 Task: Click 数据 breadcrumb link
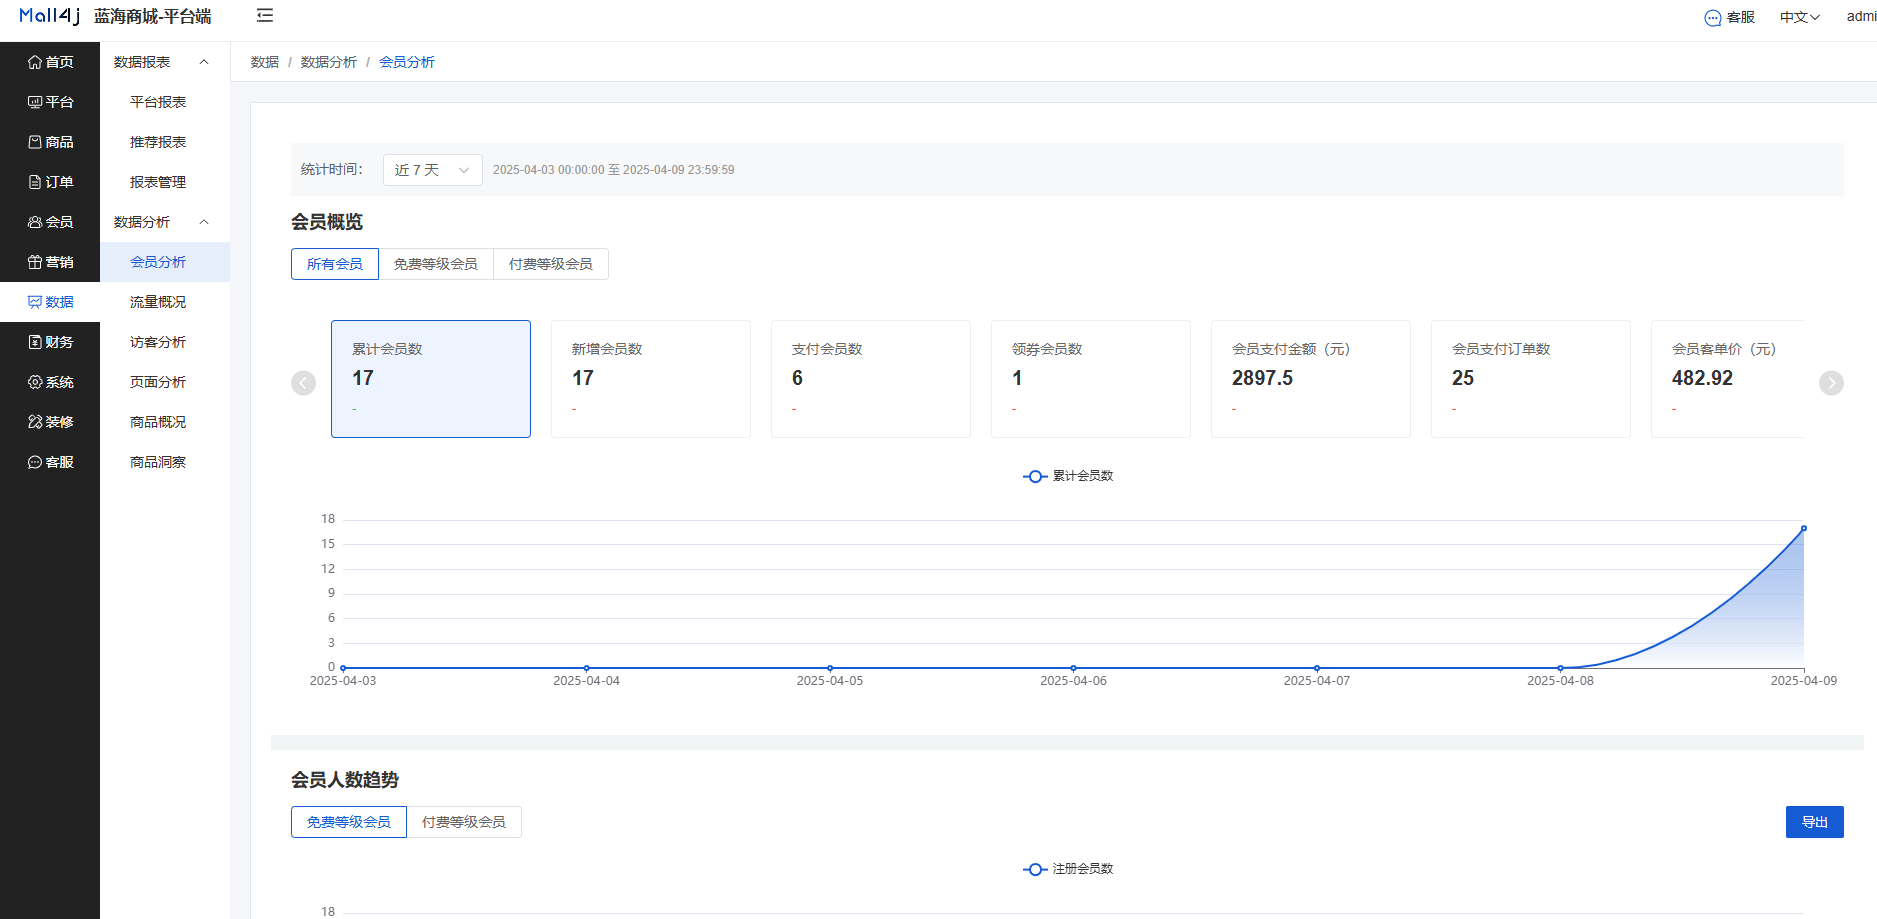coord(265,62)
